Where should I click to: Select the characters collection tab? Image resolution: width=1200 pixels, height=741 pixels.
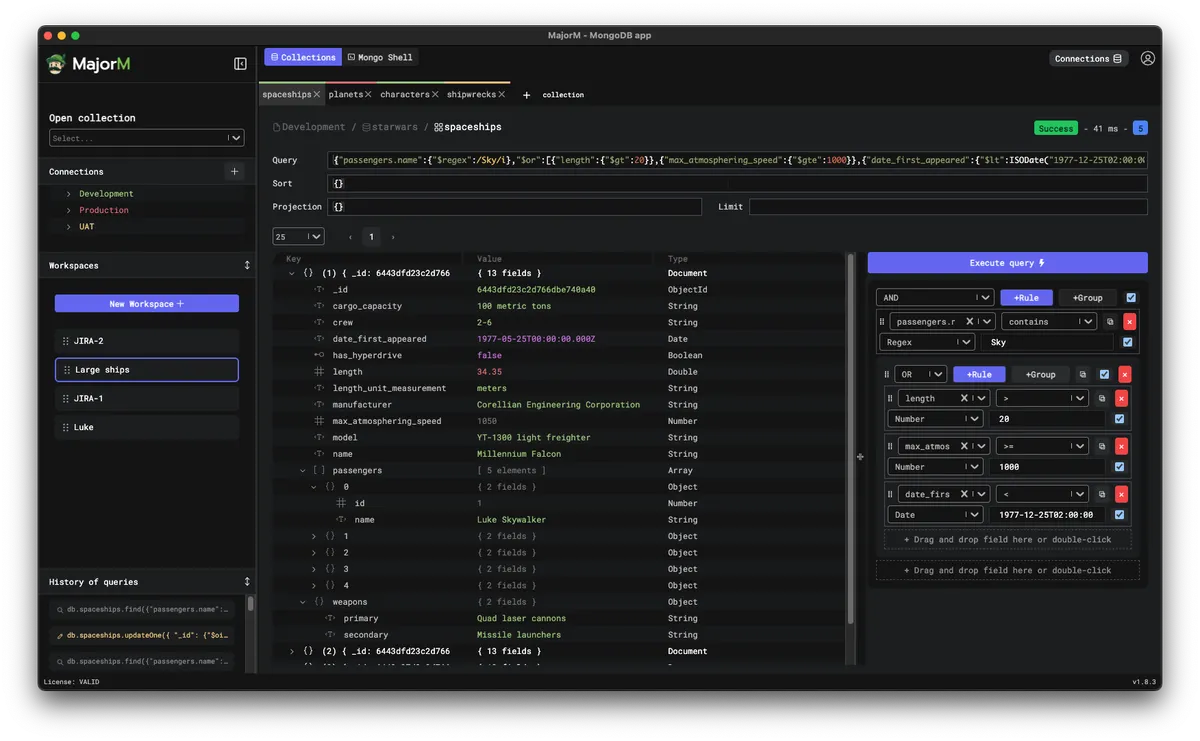[404, 94]
